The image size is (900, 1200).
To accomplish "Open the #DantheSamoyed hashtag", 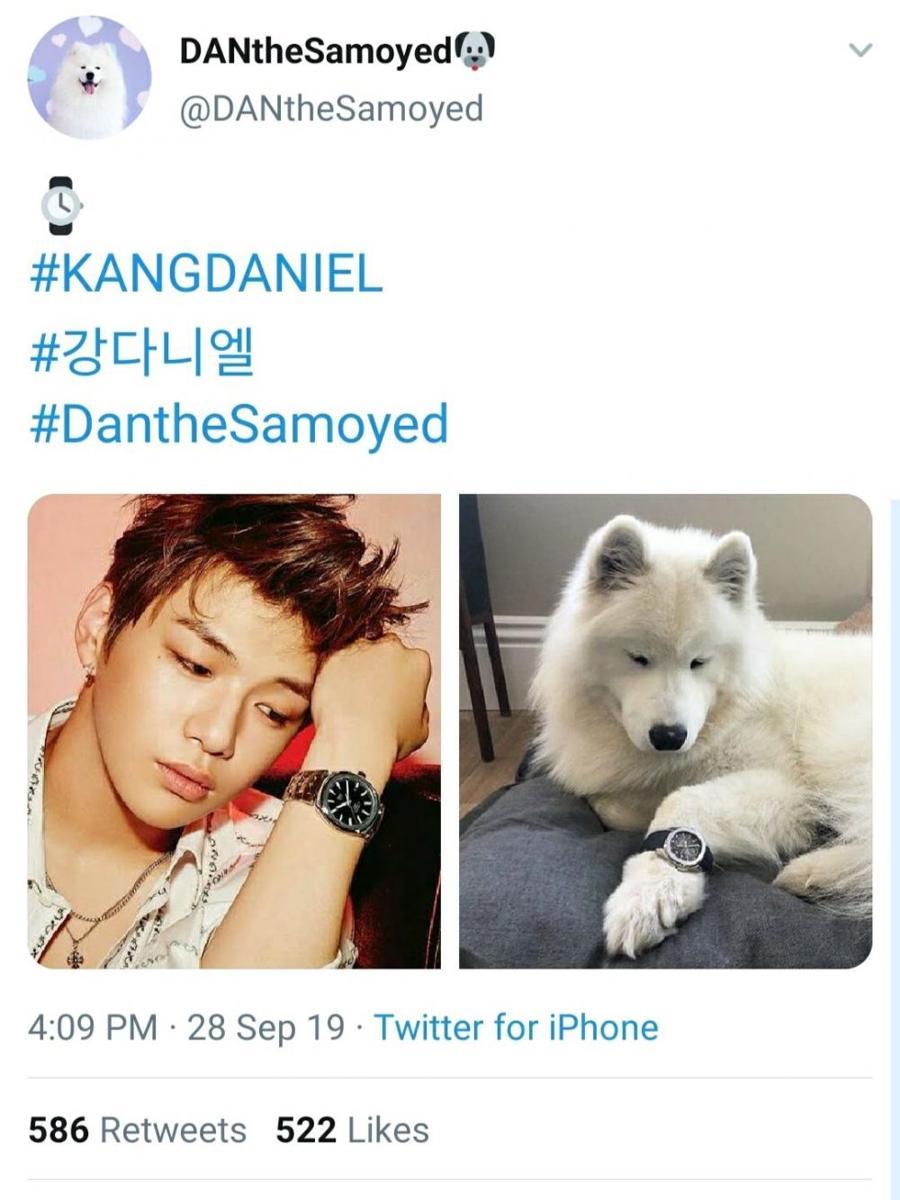I will coord(239,425).
